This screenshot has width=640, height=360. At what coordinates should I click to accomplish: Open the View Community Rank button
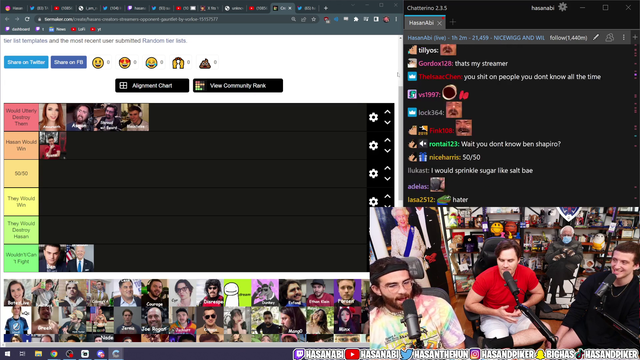[238, 86]
